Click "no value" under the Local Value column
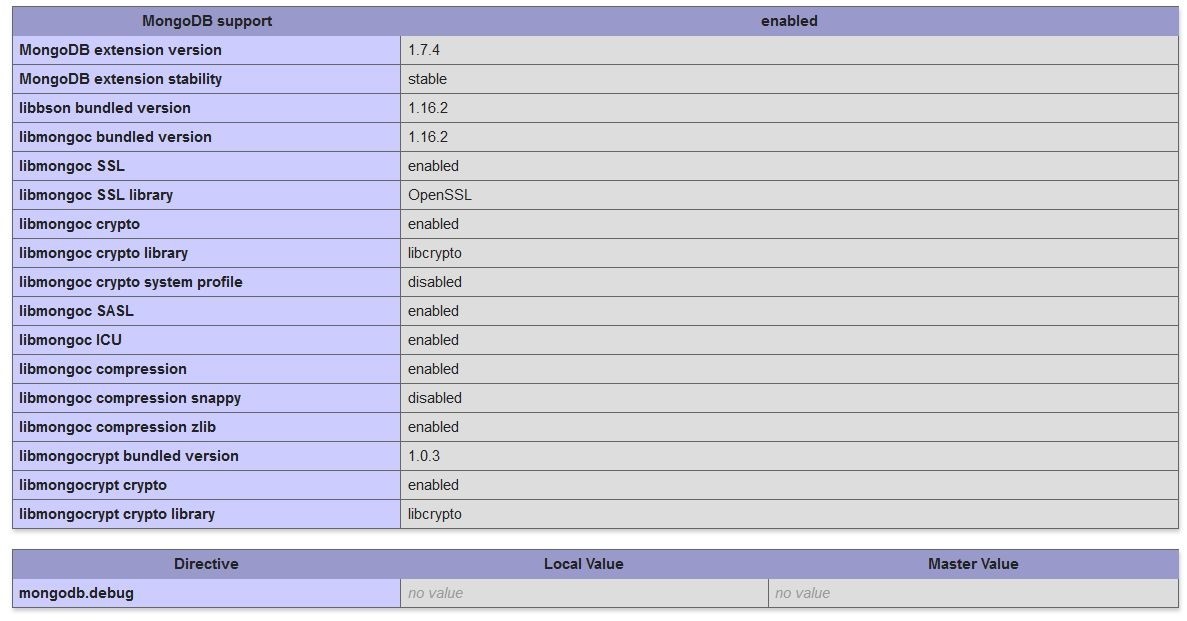1187x621 pixels. tap(435, 593)
